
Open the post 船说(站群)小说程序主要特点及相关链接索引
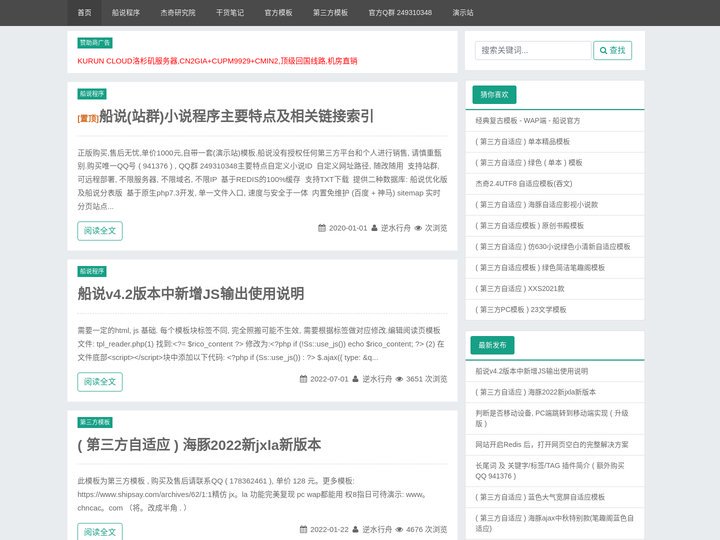(x=236, y=116)
